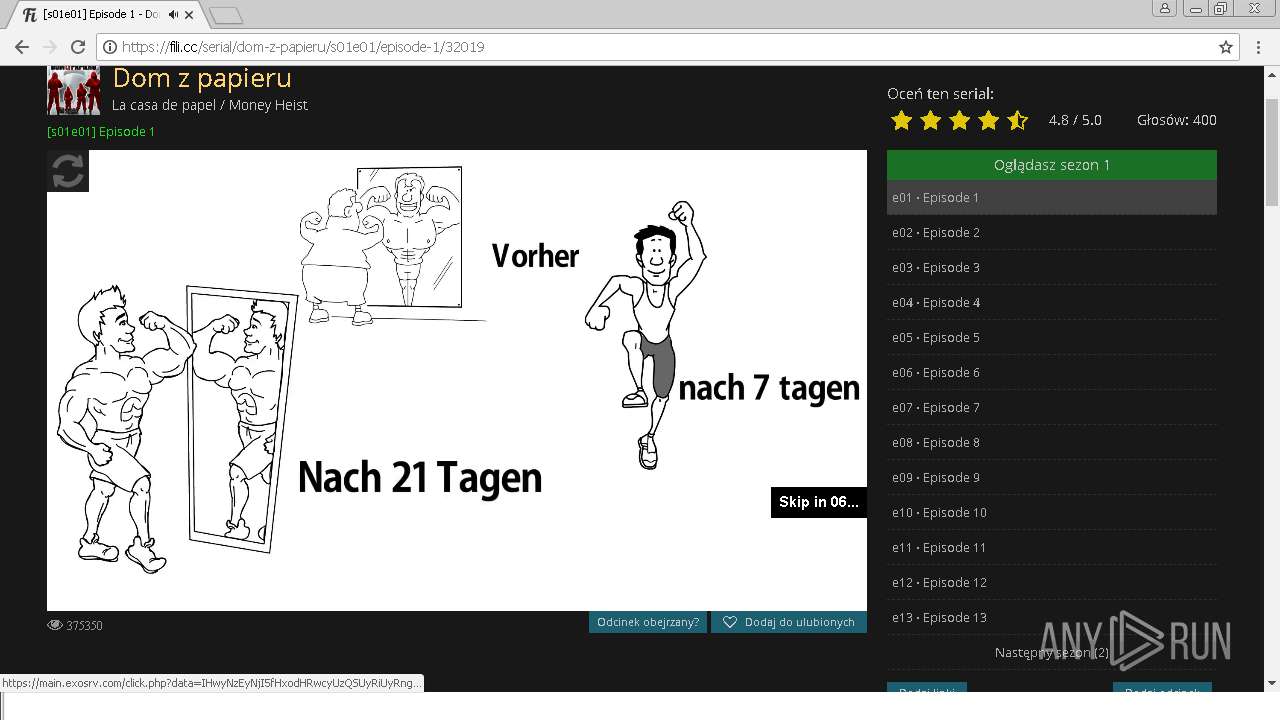Click the address bar URL field
The width and height of the screenshot is (1280, 720).
tap(666, 47)
